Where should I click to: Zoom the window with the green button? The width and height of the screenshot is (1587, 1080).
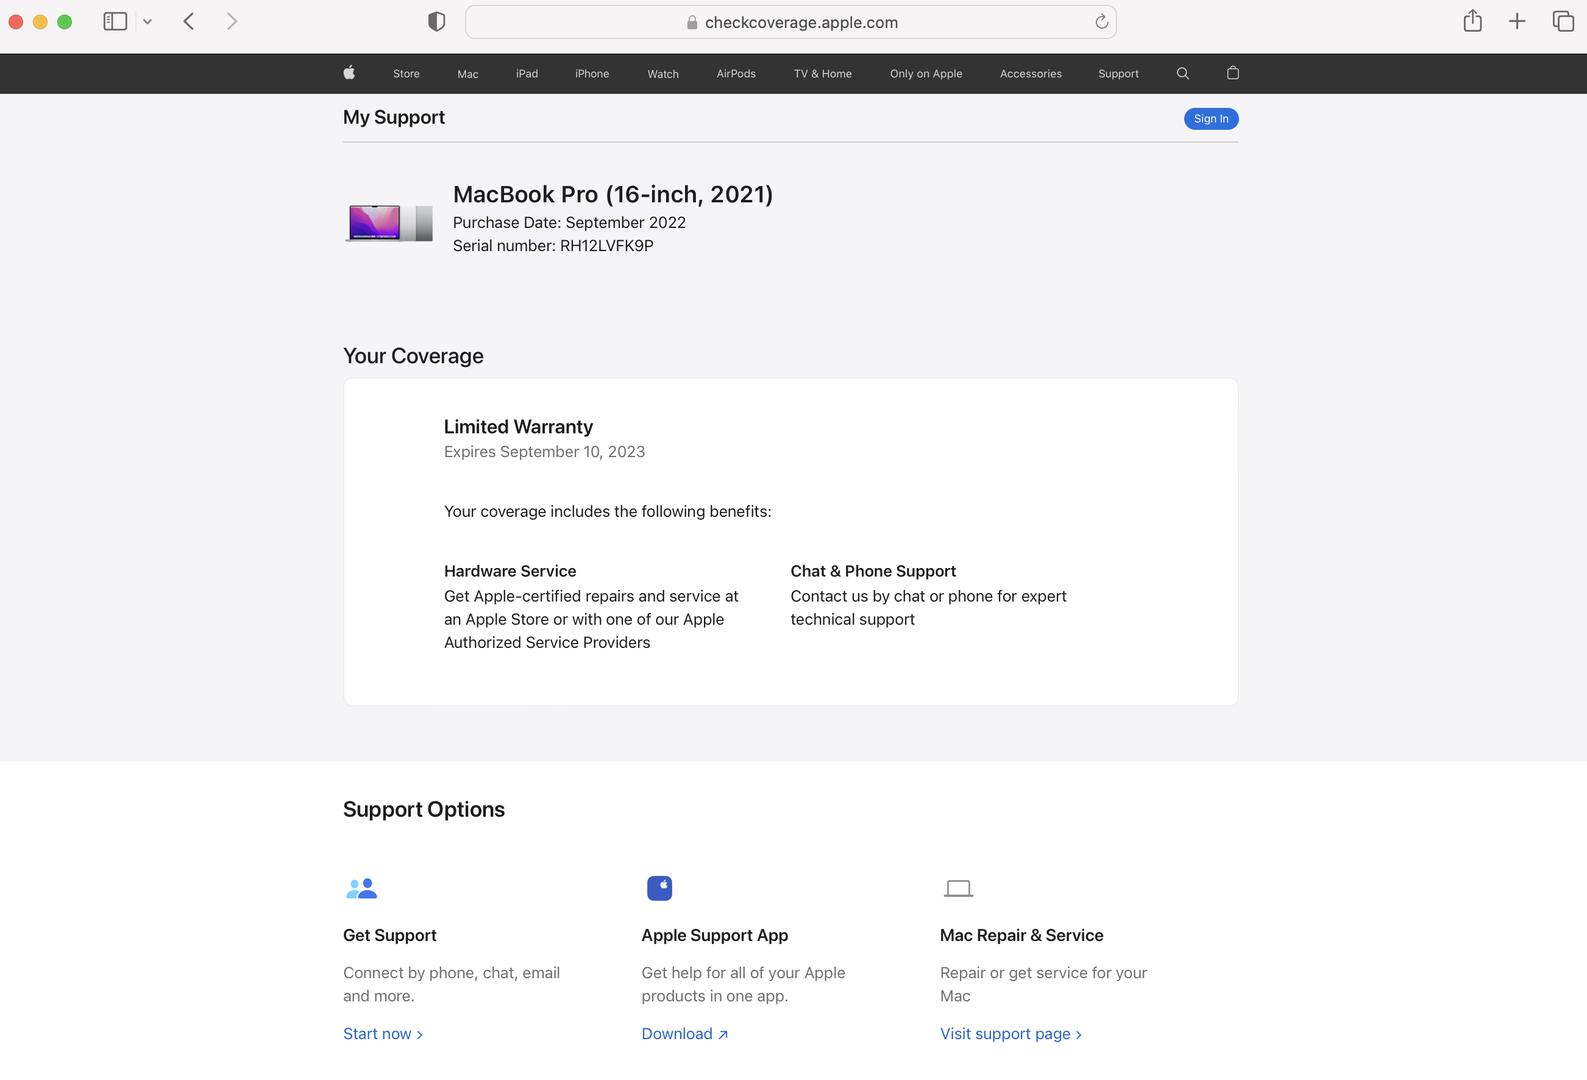coord(65,22)
